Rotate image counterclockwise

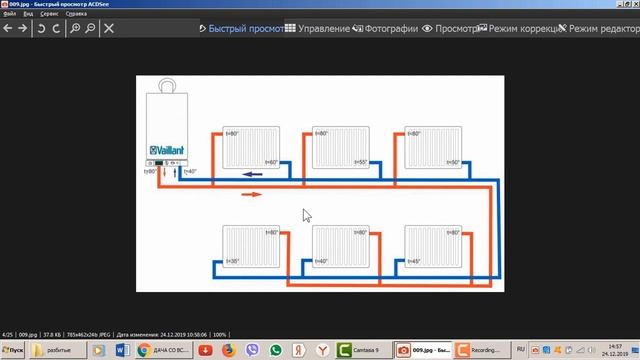point(41,28)
